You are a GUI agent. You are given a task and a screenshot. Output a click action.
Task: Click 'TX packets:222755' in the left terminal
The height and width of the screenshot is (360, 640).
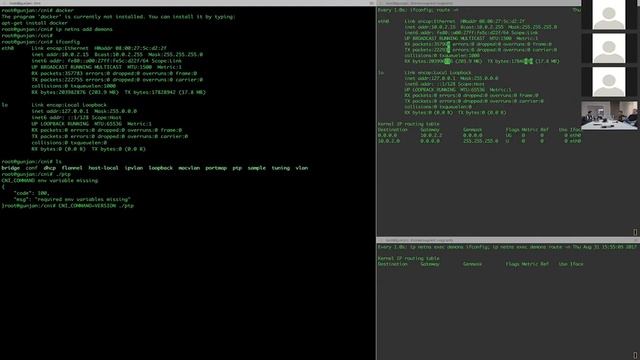[57, 80]
